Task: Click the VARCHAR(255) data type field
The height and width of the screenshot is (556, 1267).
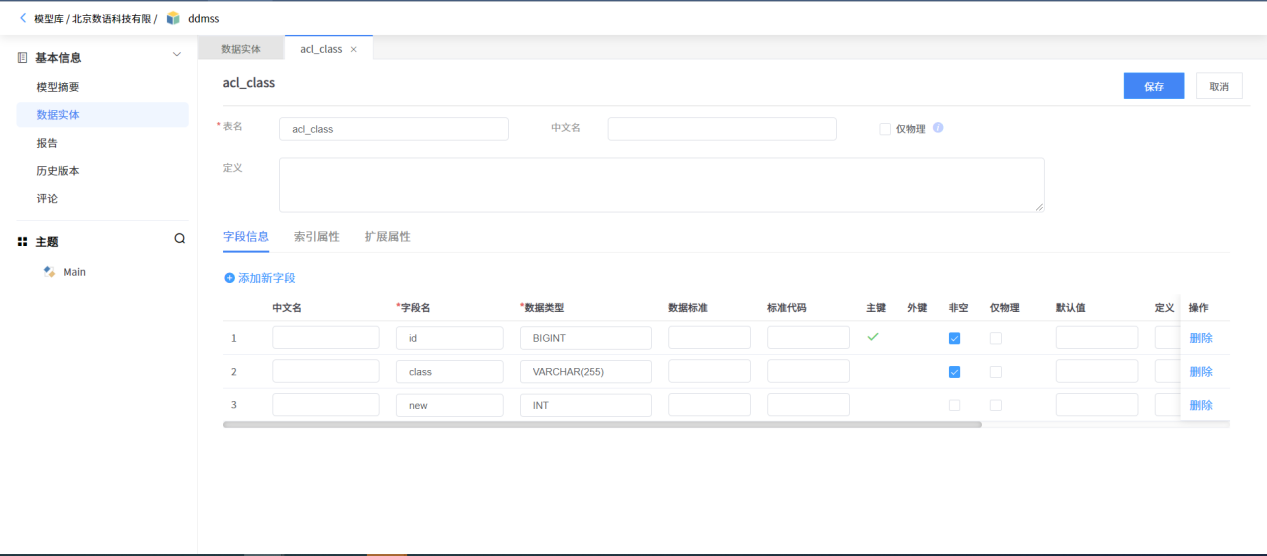Action: [x=586, y=372]
